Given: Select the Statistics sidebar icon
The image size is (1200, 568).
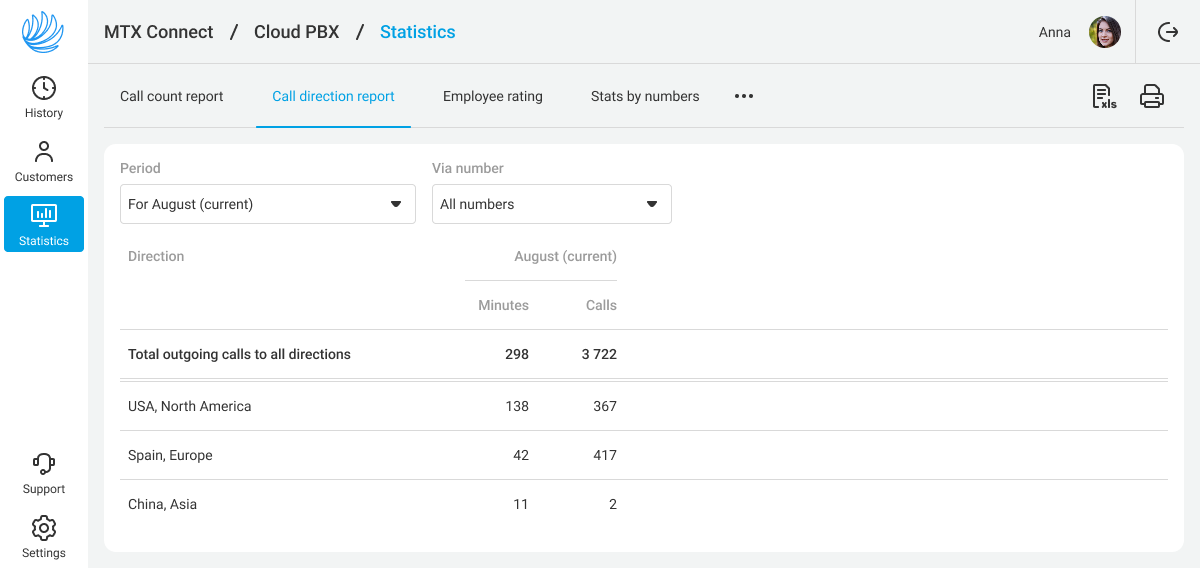Looking at the screenshot, I should 44,224.
